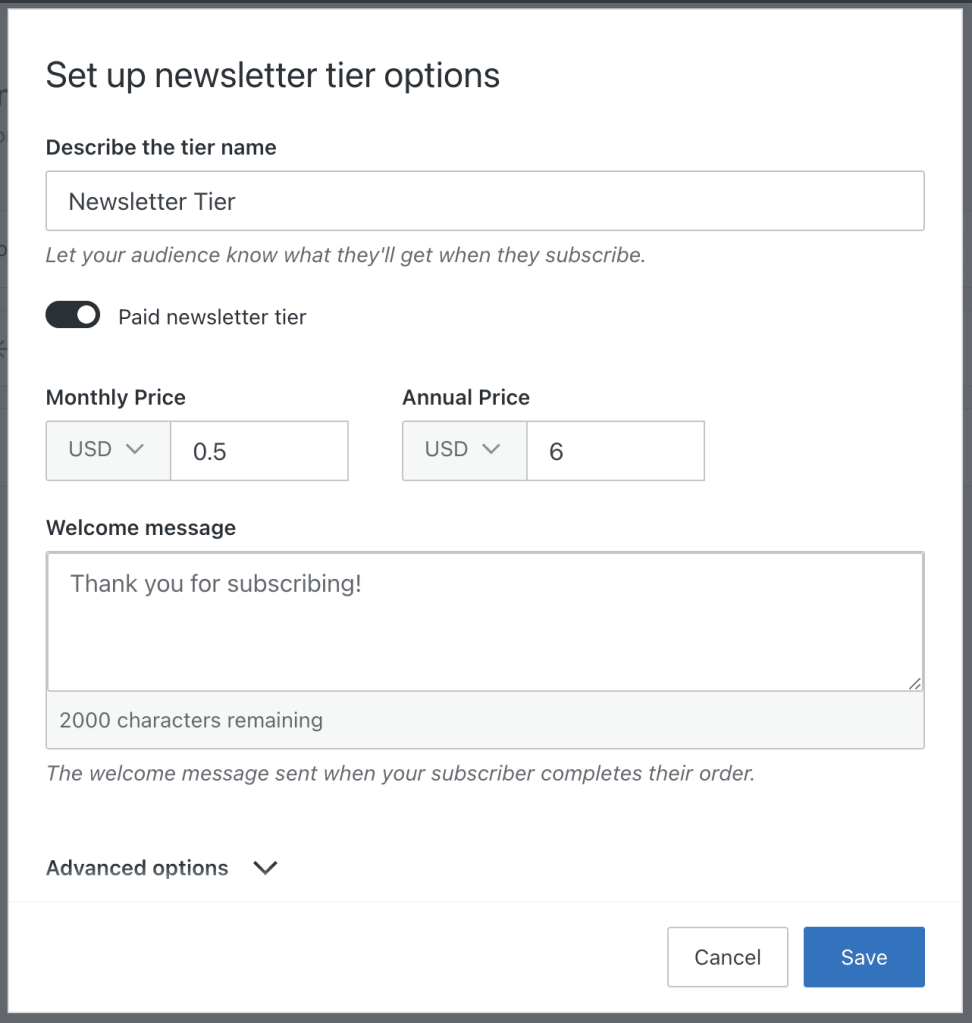This screenshot has height=1023, width=972.
Task: Click the Welcome message resize handle
Action: (914, 683)
